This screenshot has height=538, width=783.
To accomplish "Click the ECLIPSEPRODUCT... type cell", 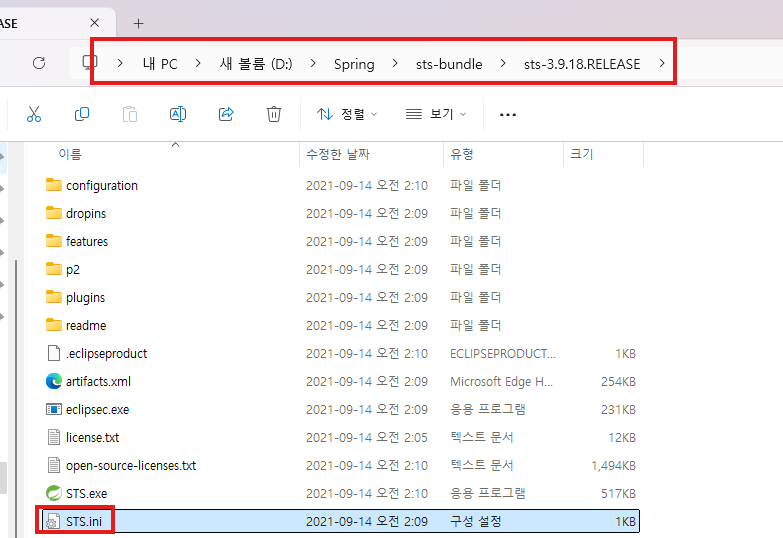I will click(503, 354).
